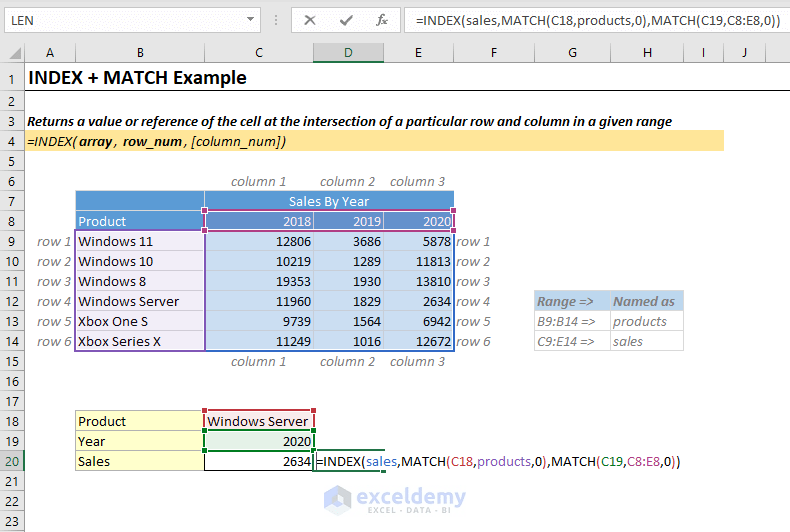Click the cell with value 6942
The height and width of the screenshot is (532, 790).
click(x=418, y=321)
